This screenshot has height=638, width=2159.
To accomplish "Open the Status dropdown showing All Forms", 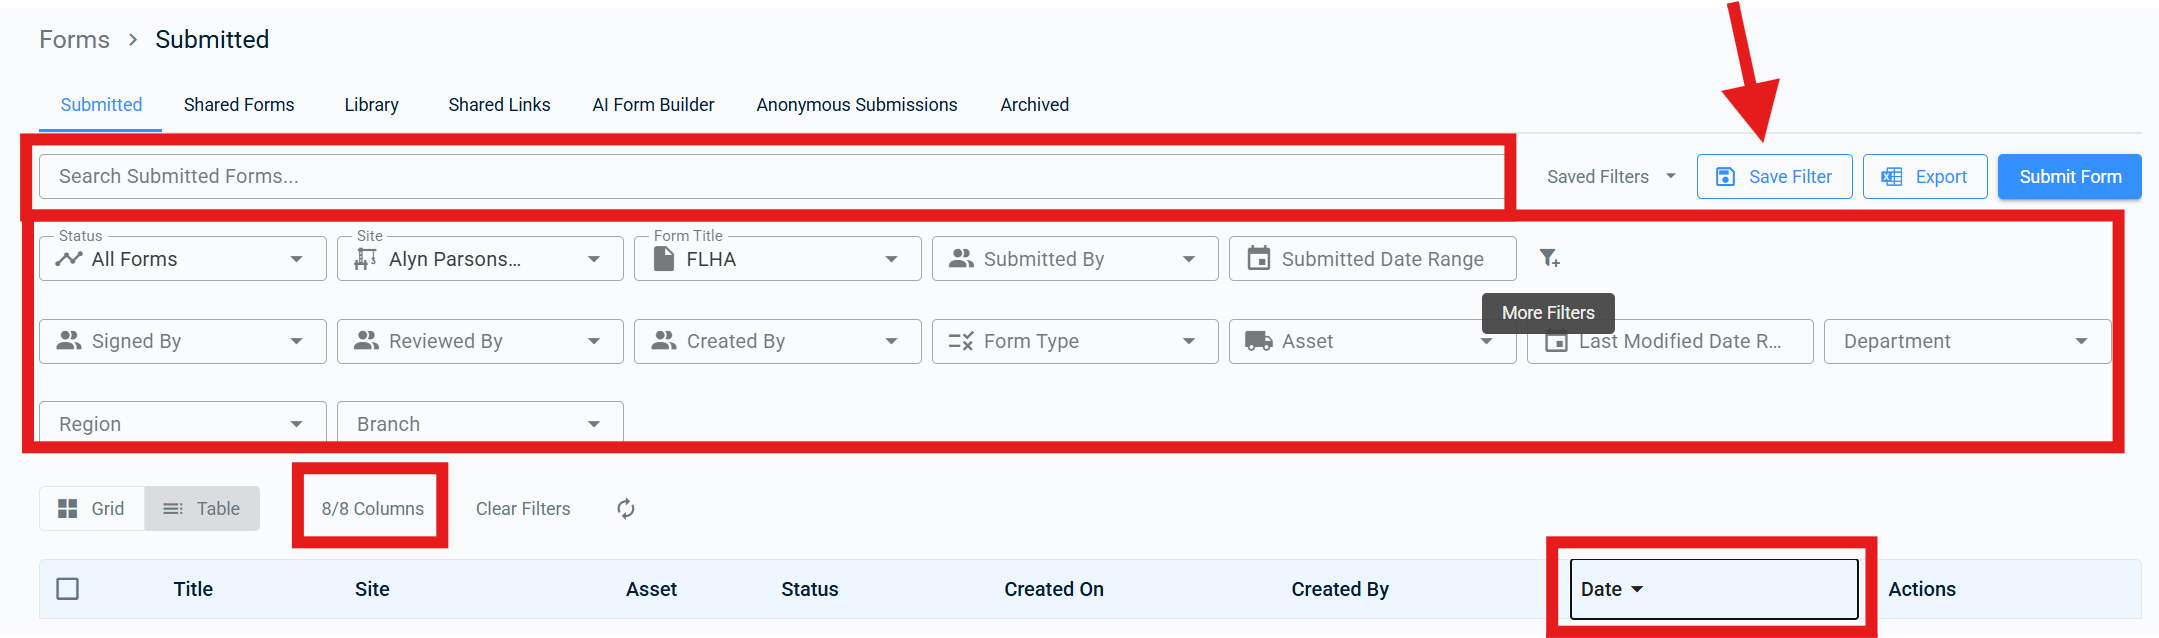I will click(x=183, y=259).
